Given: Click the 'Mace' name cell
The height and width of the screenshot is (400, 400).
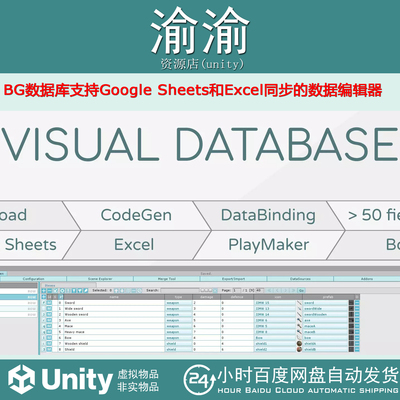Looking at the screenshot, I should click(x=114, y=326).
